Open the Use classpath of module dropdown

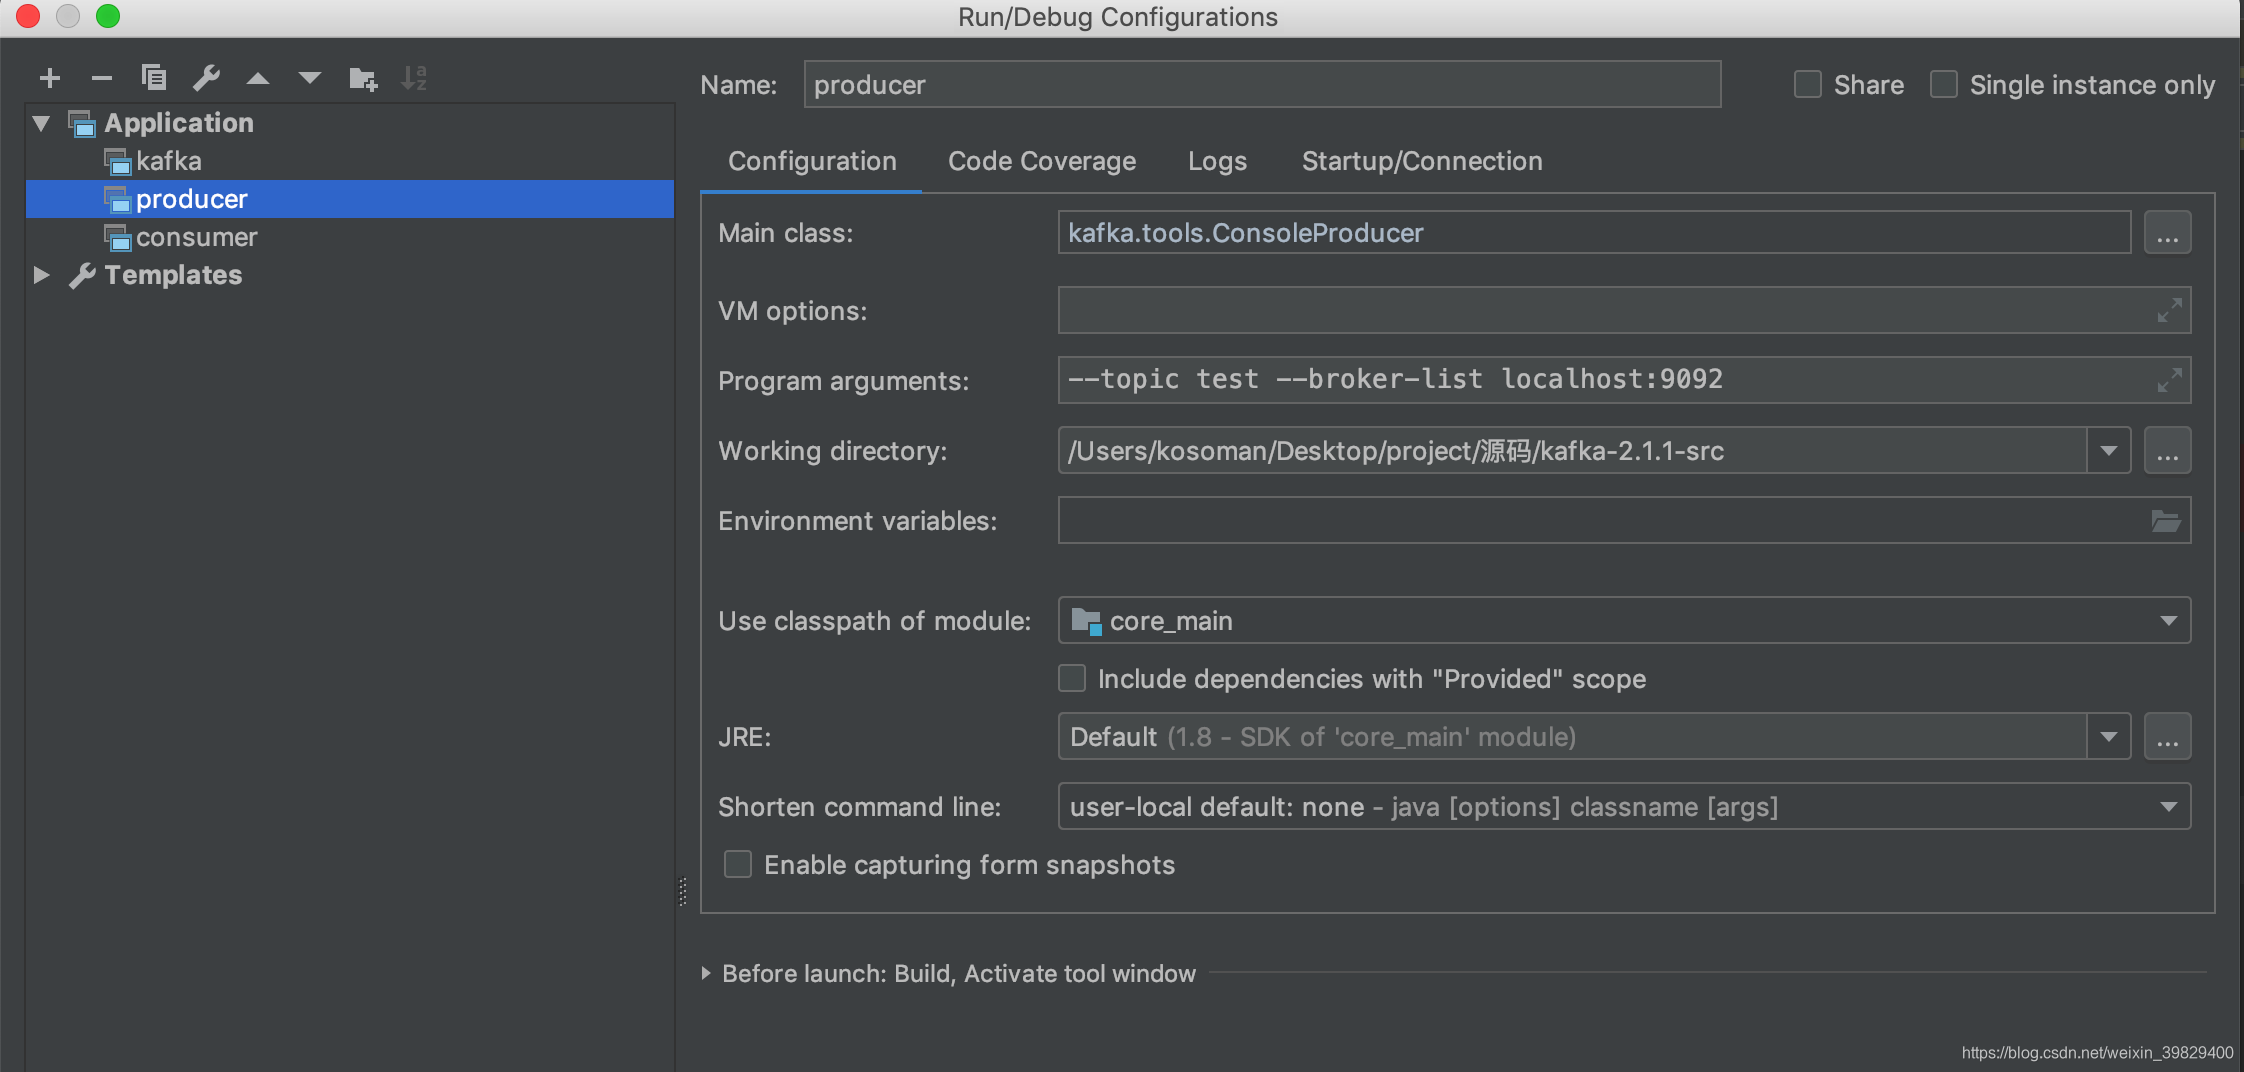pyautogui.click(x=2168, y=621)
